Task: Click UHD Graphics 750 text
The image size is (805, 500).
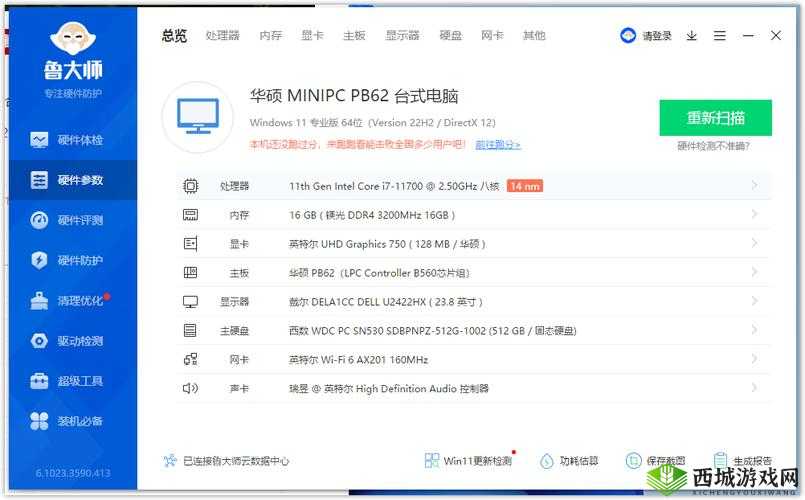Action: coord(387,244)
